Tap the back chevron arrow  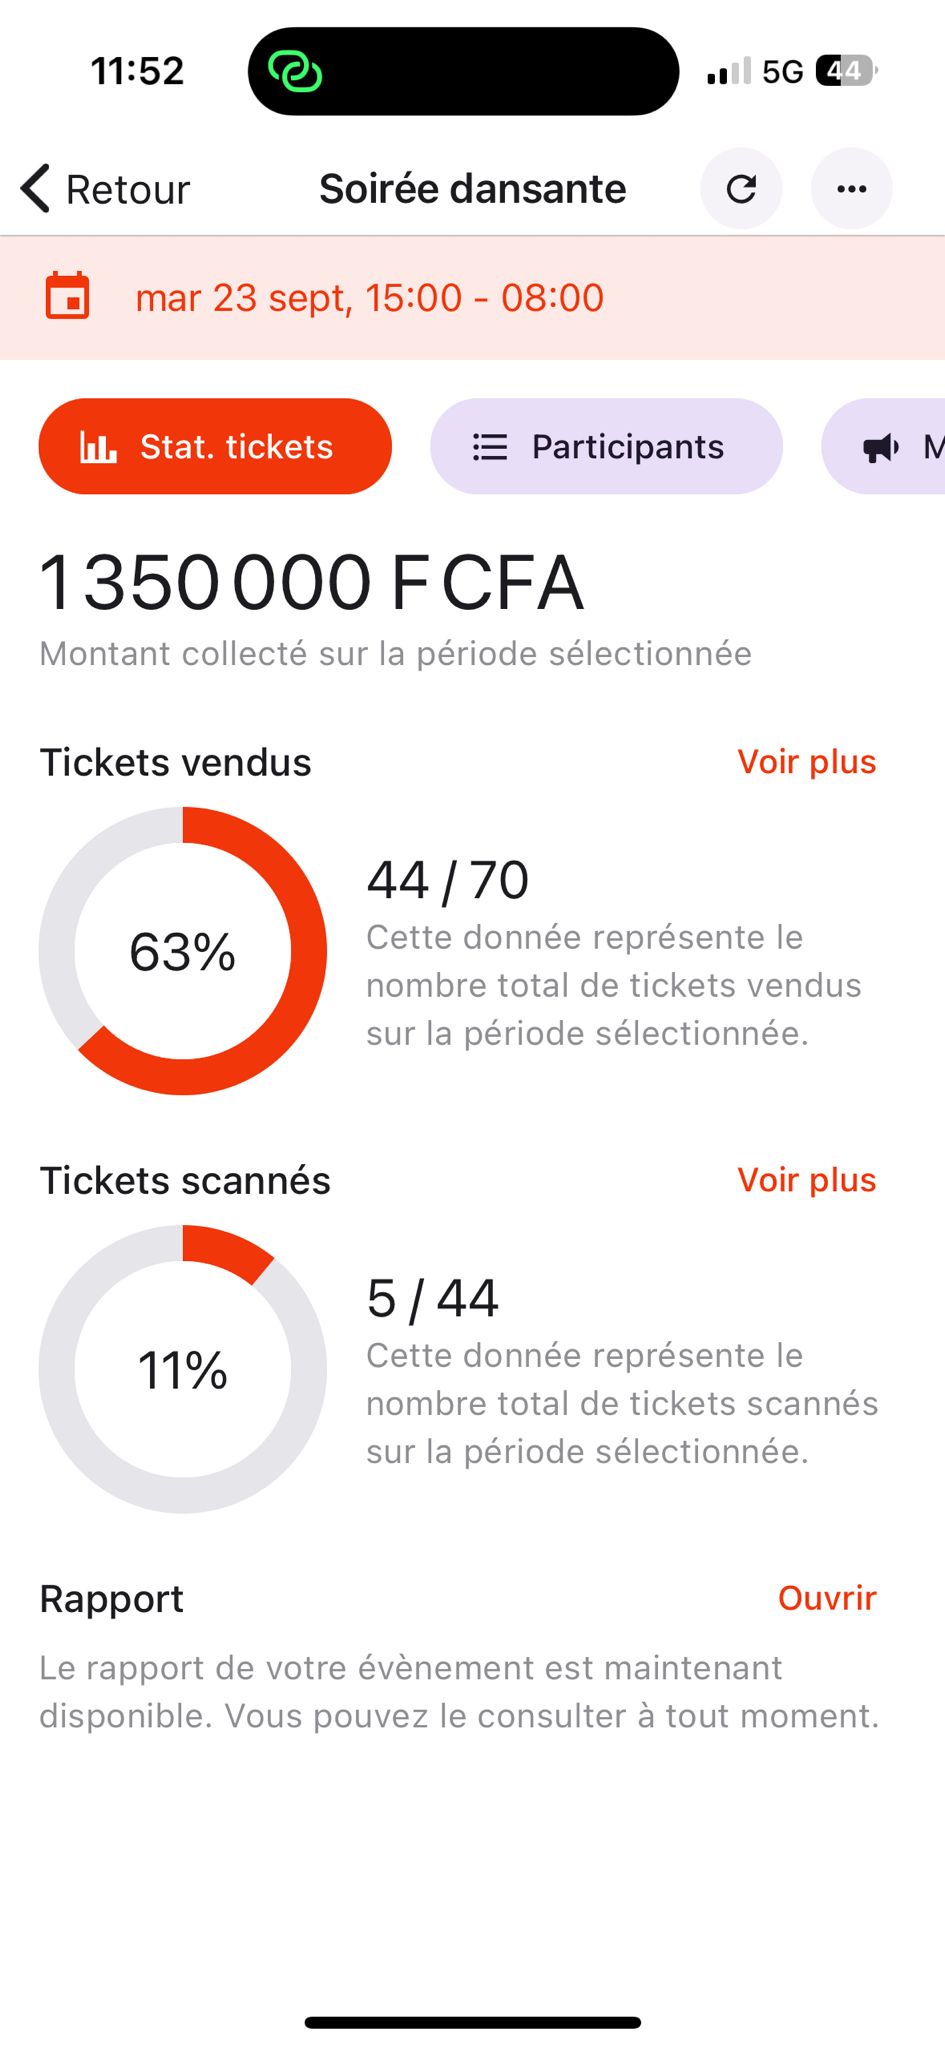coord(35,189)
